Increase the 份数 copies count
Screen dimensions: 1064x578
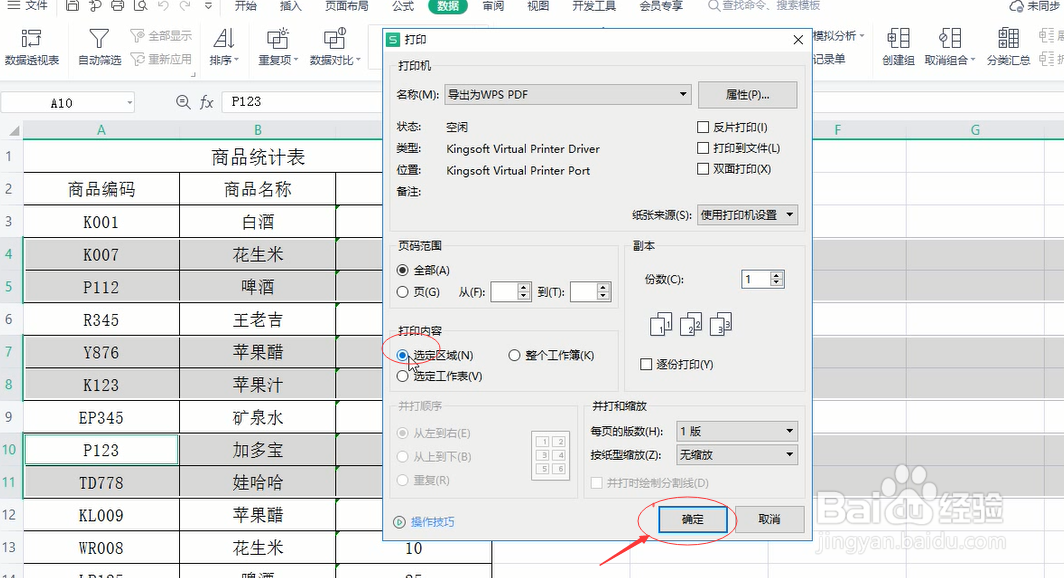[x=774, y=274]
